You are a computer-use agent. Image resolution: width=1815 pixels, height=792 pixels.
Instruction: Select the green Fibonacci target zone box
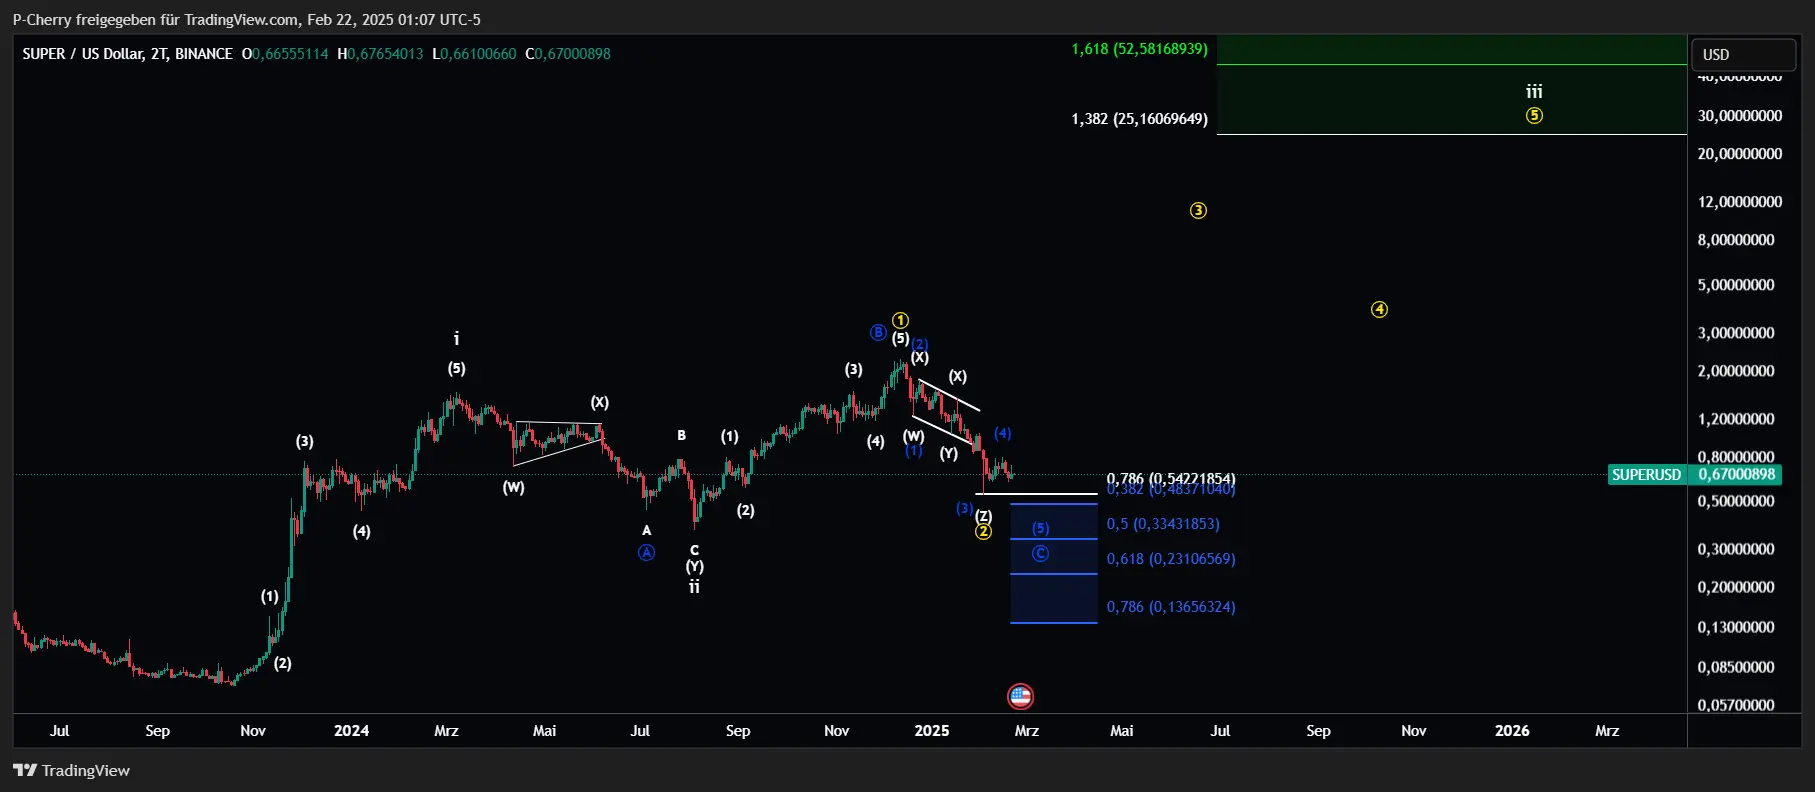point(1452,85)
